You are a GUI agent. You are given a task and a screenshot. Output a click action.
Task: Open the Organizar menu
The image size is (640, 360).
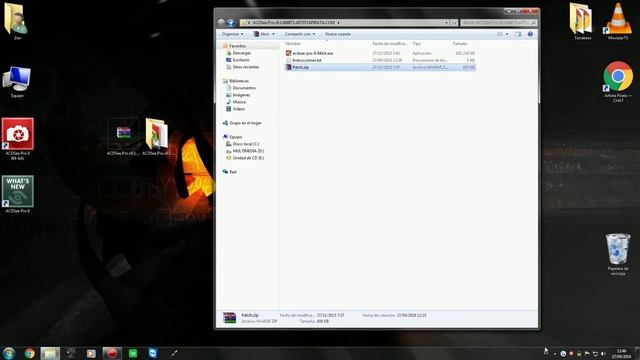[232, 34]
